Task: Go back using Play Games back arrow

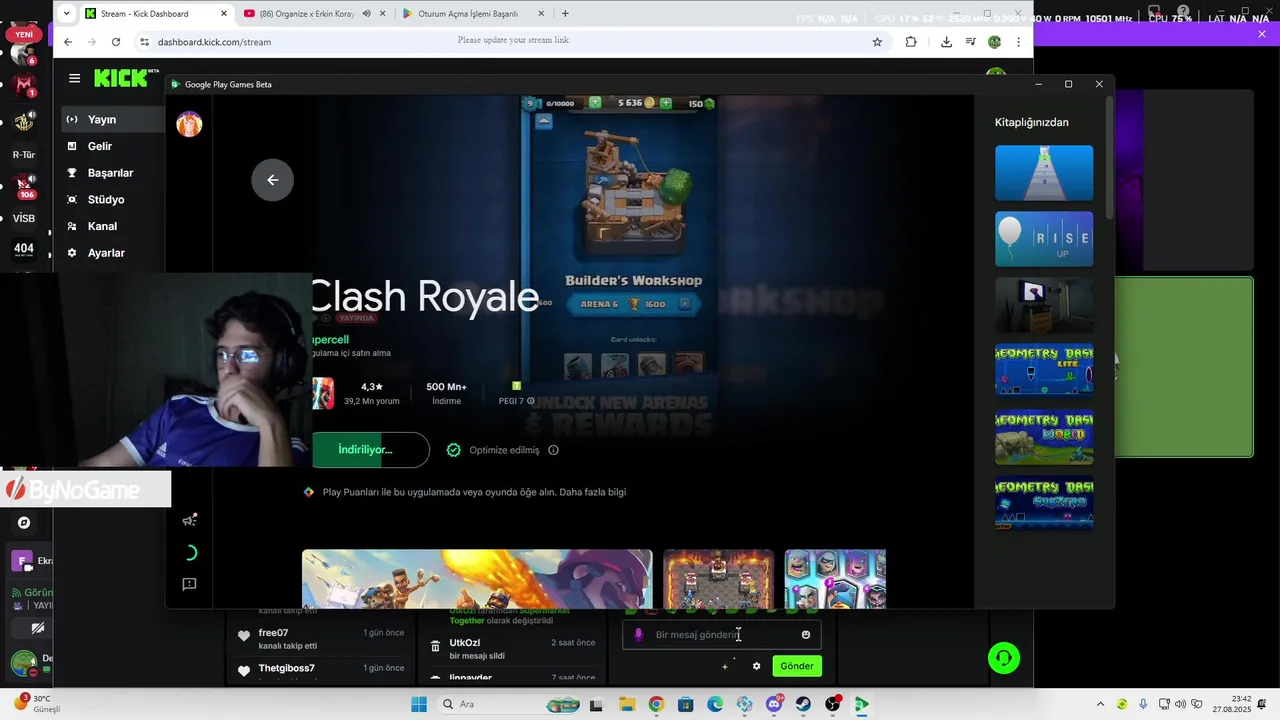Action: [272, 180]
